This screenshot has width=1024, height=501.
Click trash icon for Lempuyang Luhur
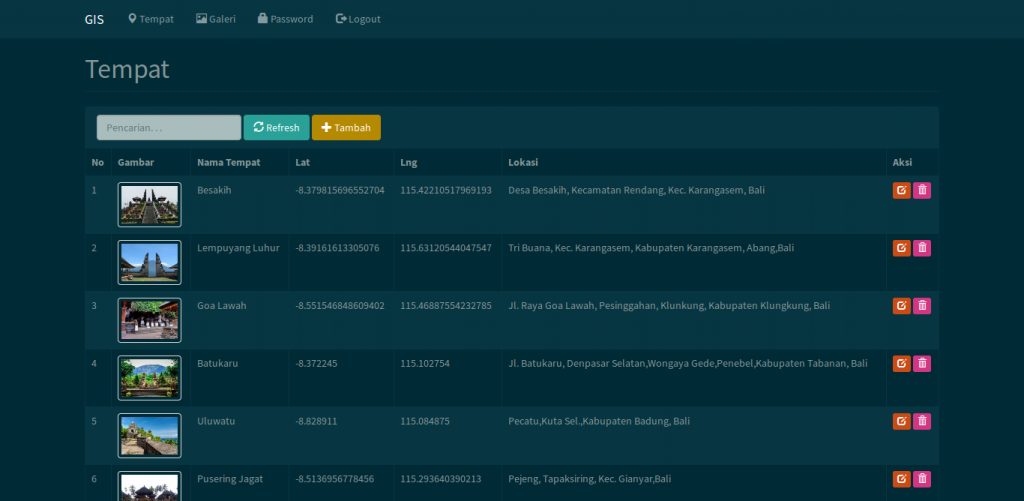tap(922, 248)
